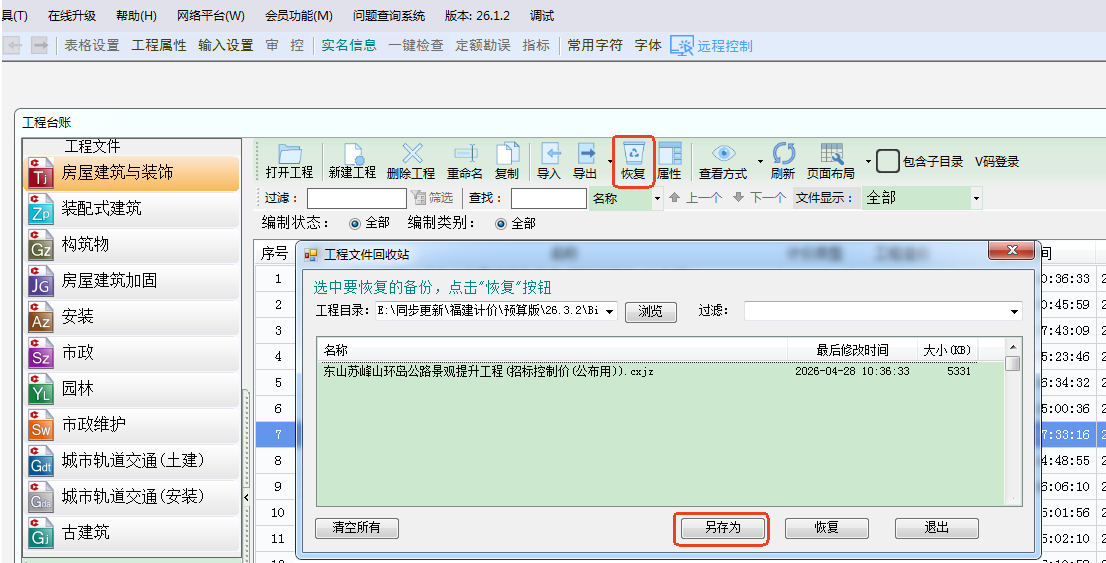Click the 查找 search input field
1106x563 pixels.
548,198
